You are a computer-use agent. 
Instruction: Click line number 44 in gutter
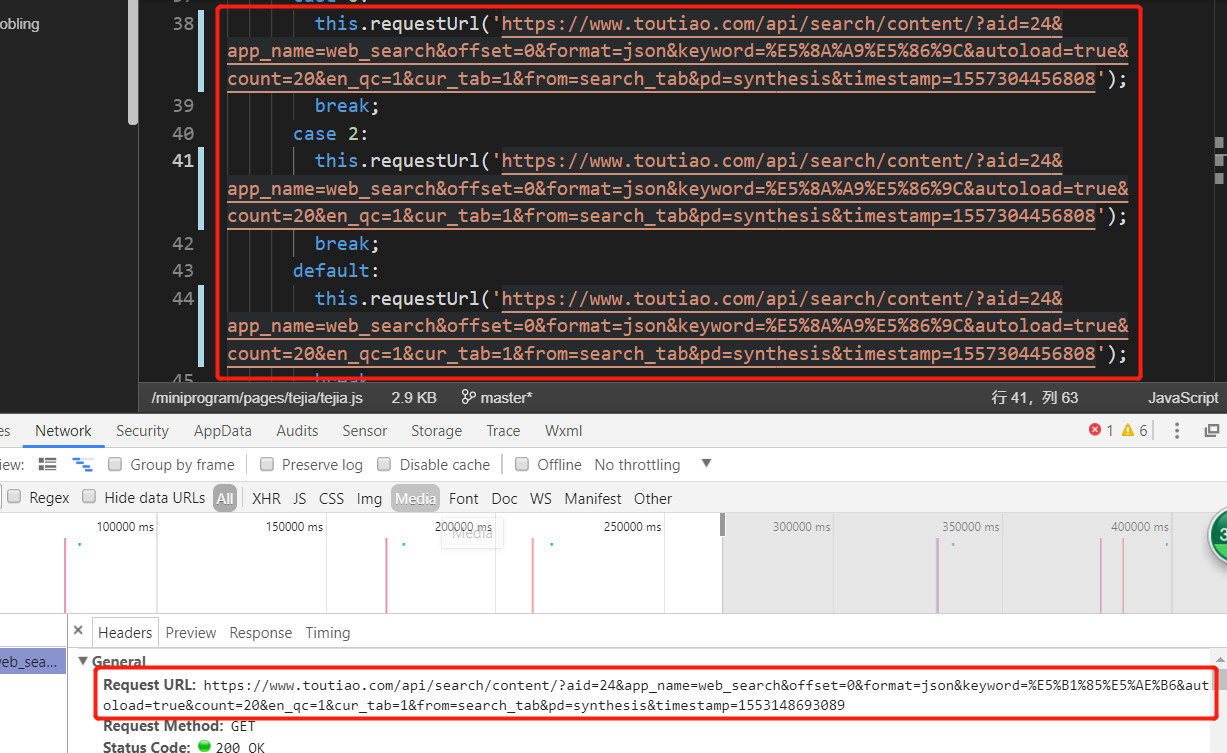pyautogui.click(x=183, y=298)
